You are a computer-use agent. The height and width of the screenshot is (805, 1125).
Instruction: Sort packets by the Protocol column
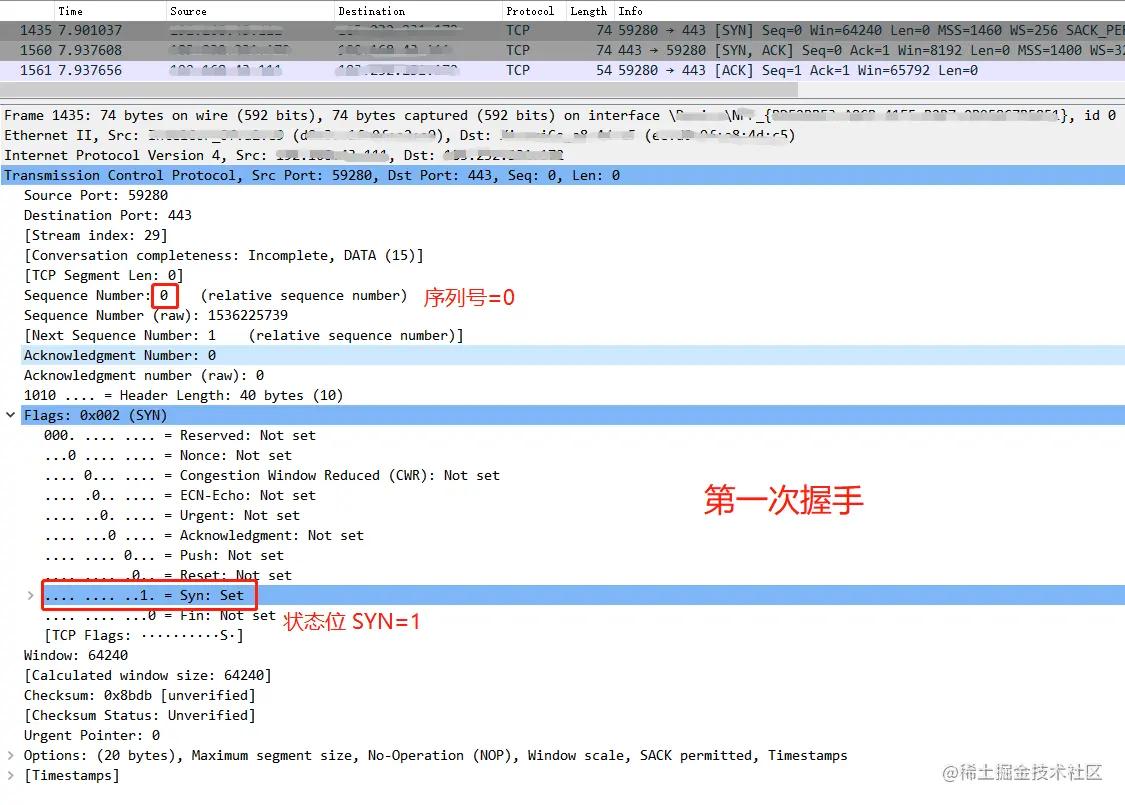[530, 11]
